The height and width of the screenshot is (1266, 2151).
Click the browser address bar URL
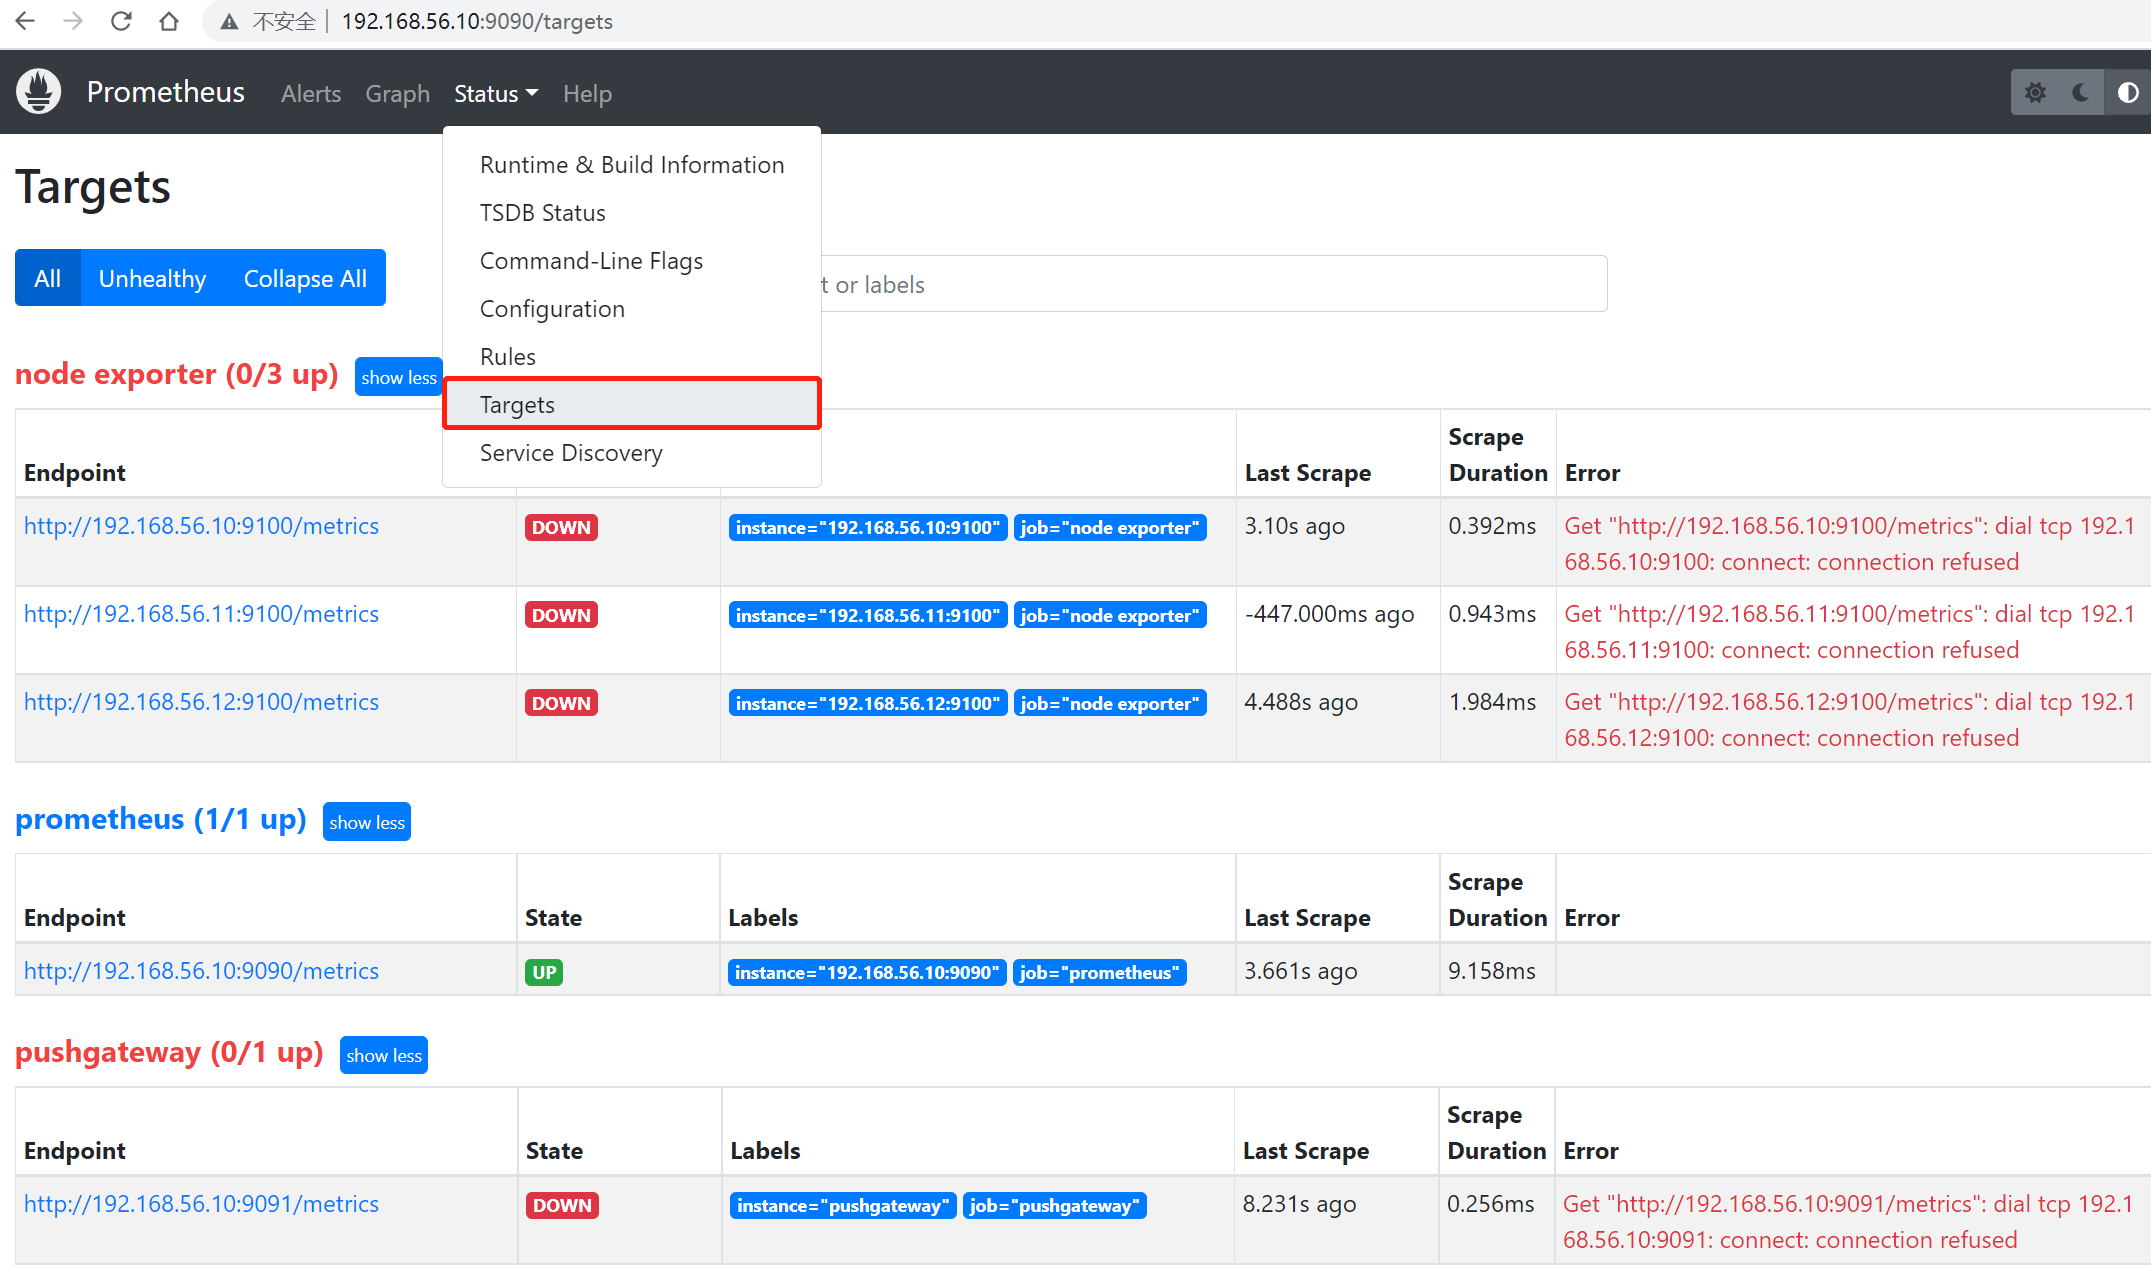pos(477,21)
